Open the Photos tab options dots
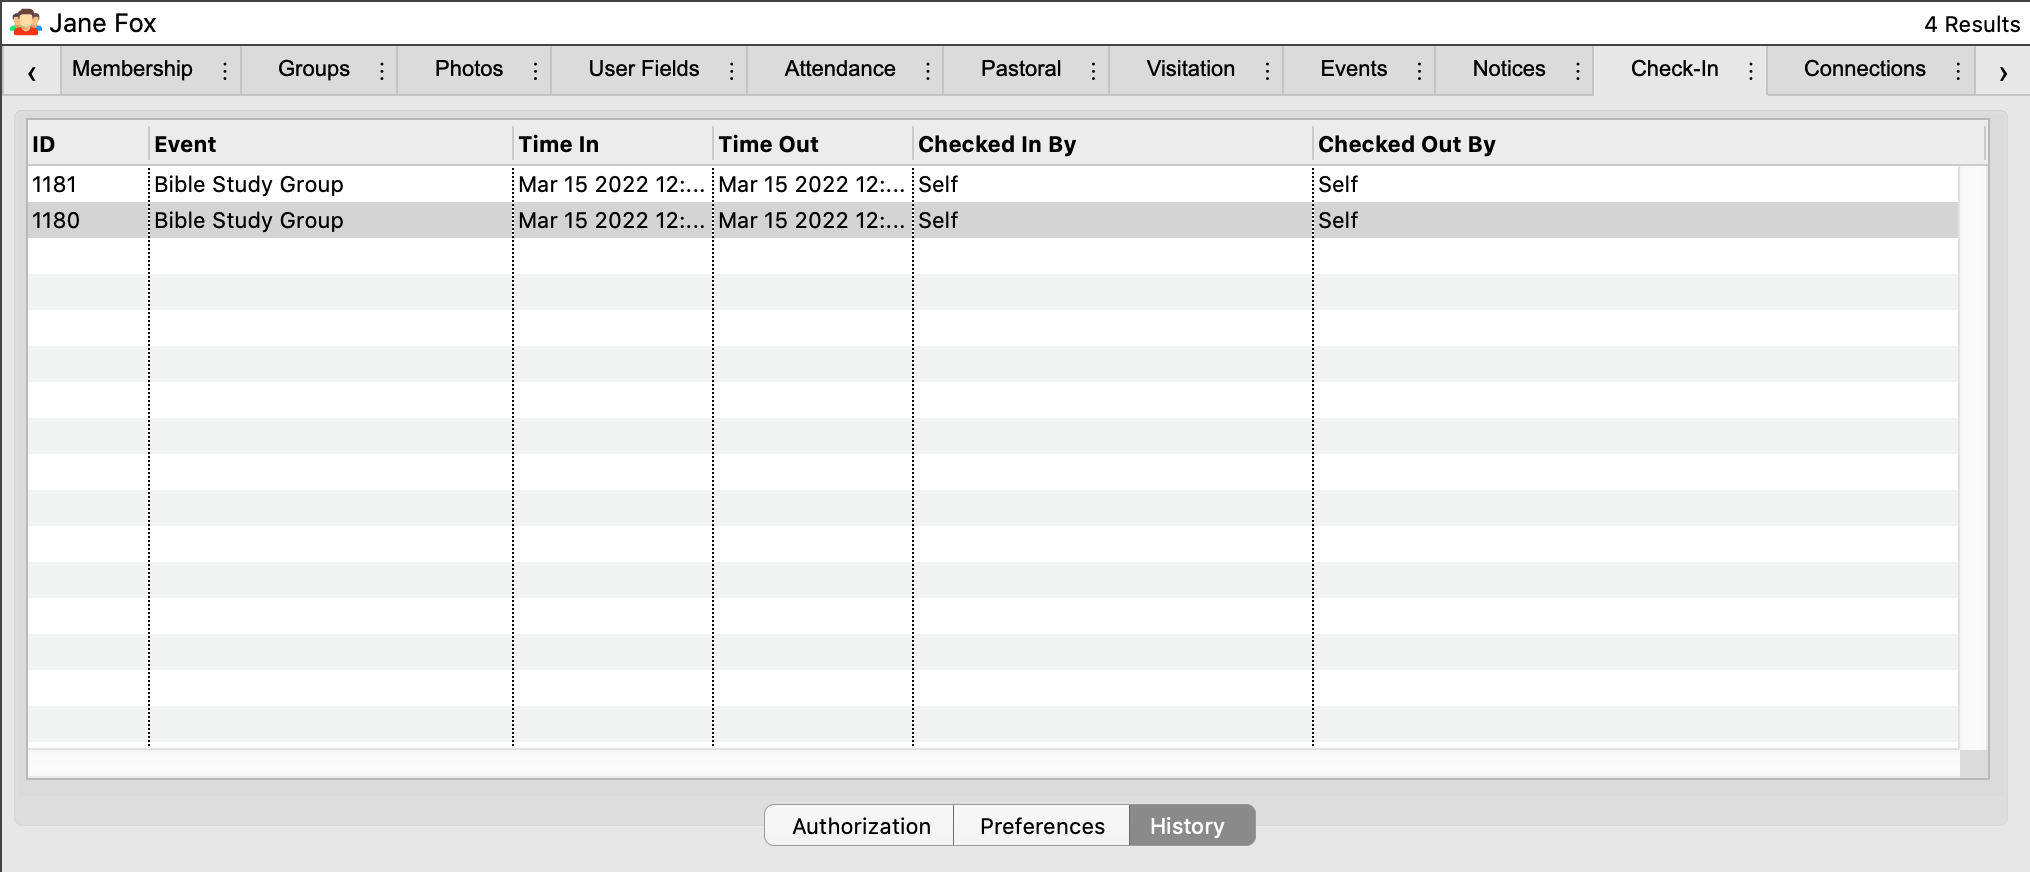This screenshot has width=2030, height=872. point(536,71)
